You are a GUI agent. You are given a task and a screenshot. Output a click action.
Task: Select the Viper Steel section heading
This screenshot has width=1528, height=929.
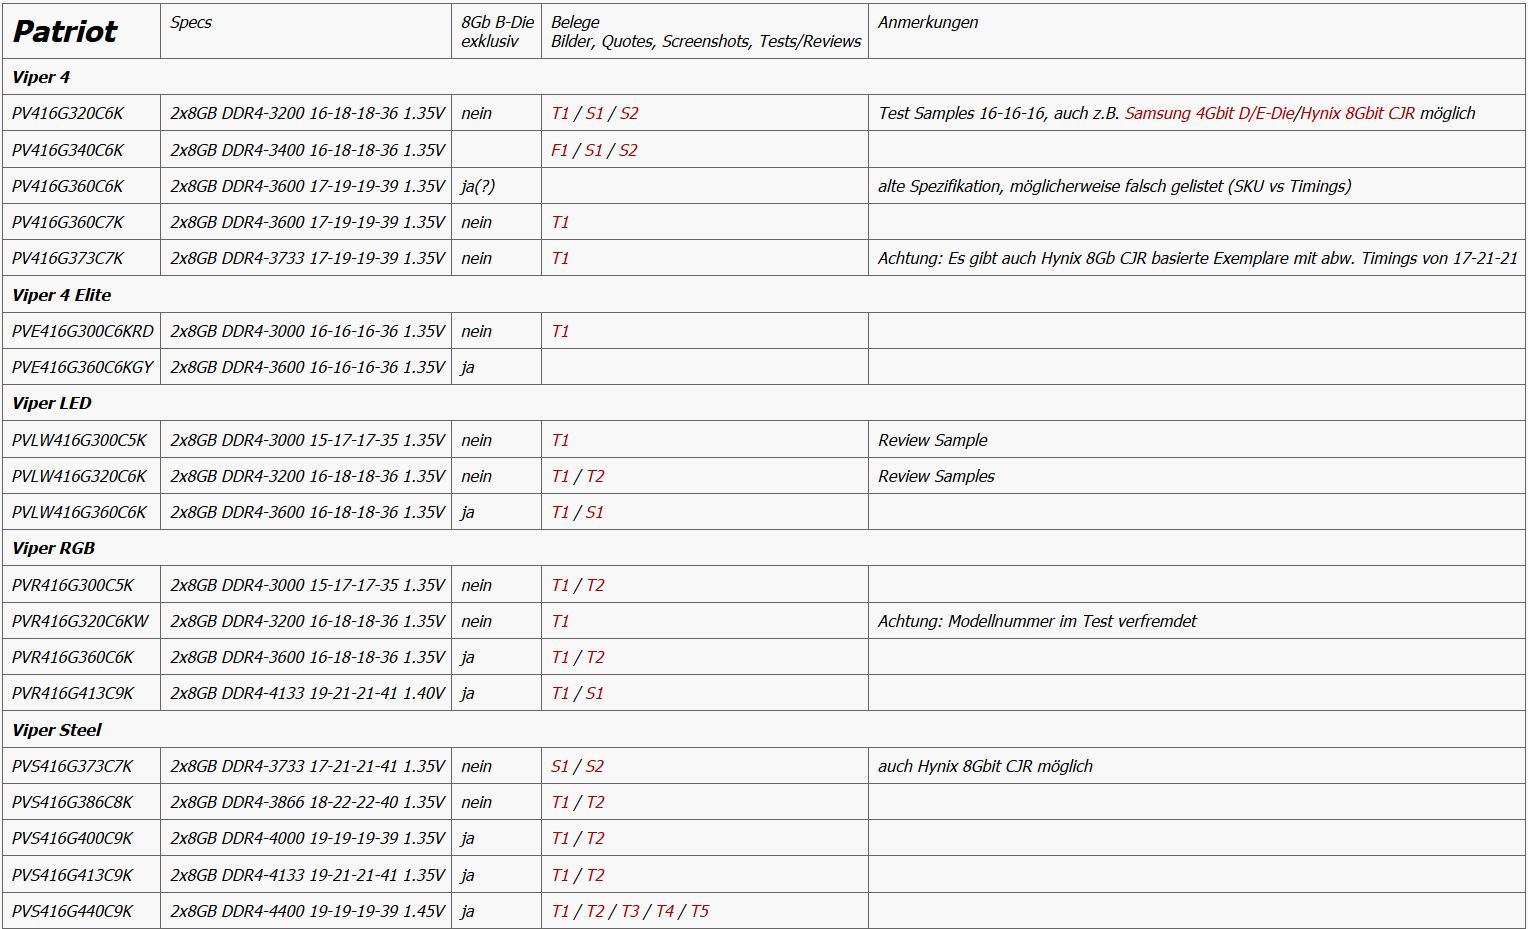(56, 730)
